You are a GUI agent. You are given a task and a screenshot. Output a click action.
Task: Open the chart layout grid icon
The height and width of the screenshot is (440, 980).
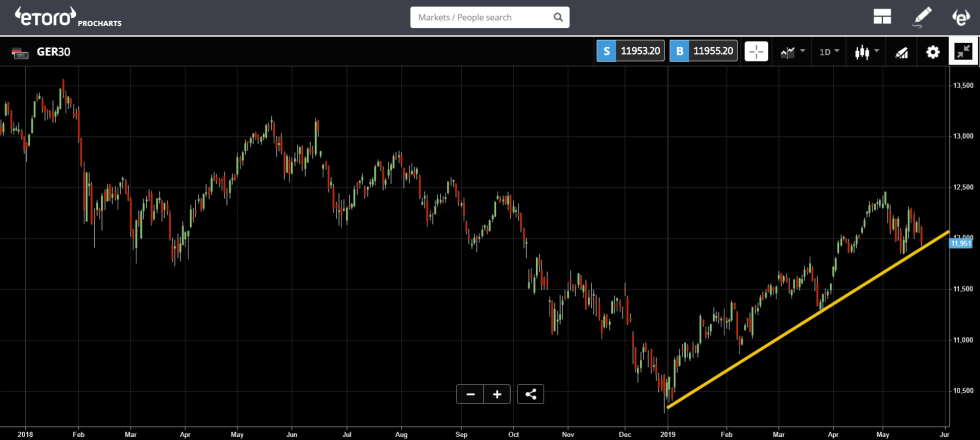coord(881,17)
